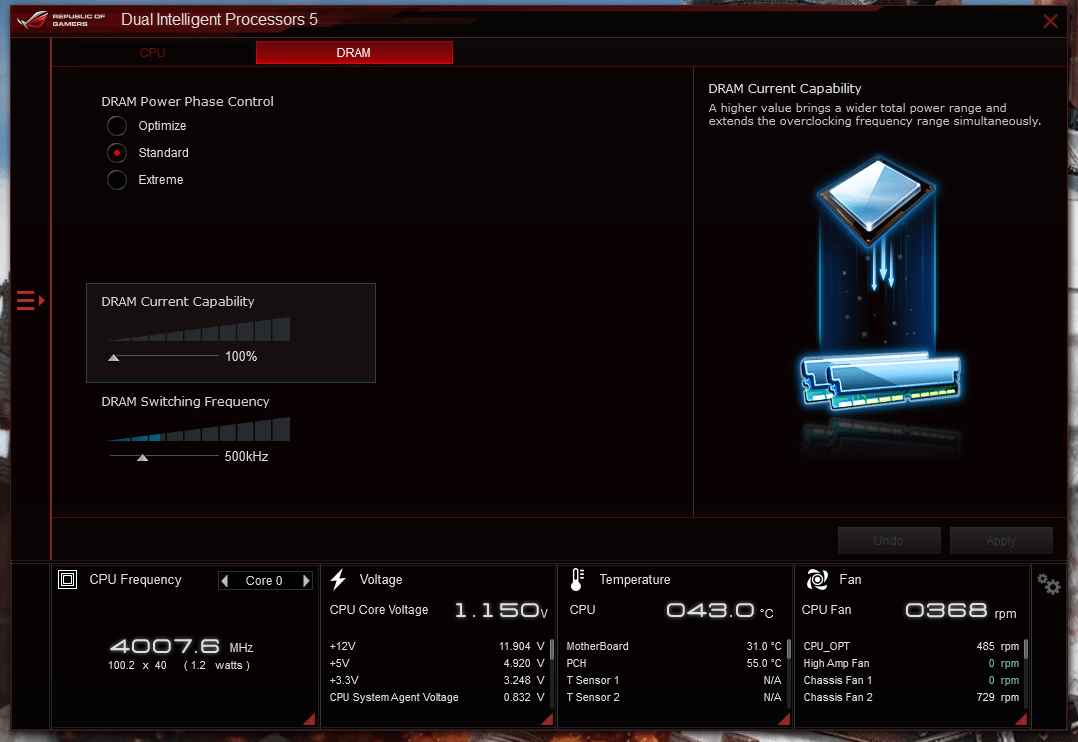Click the DRAM chip and memory illustration
The image size is (1078, 742).
pos(880,285)
